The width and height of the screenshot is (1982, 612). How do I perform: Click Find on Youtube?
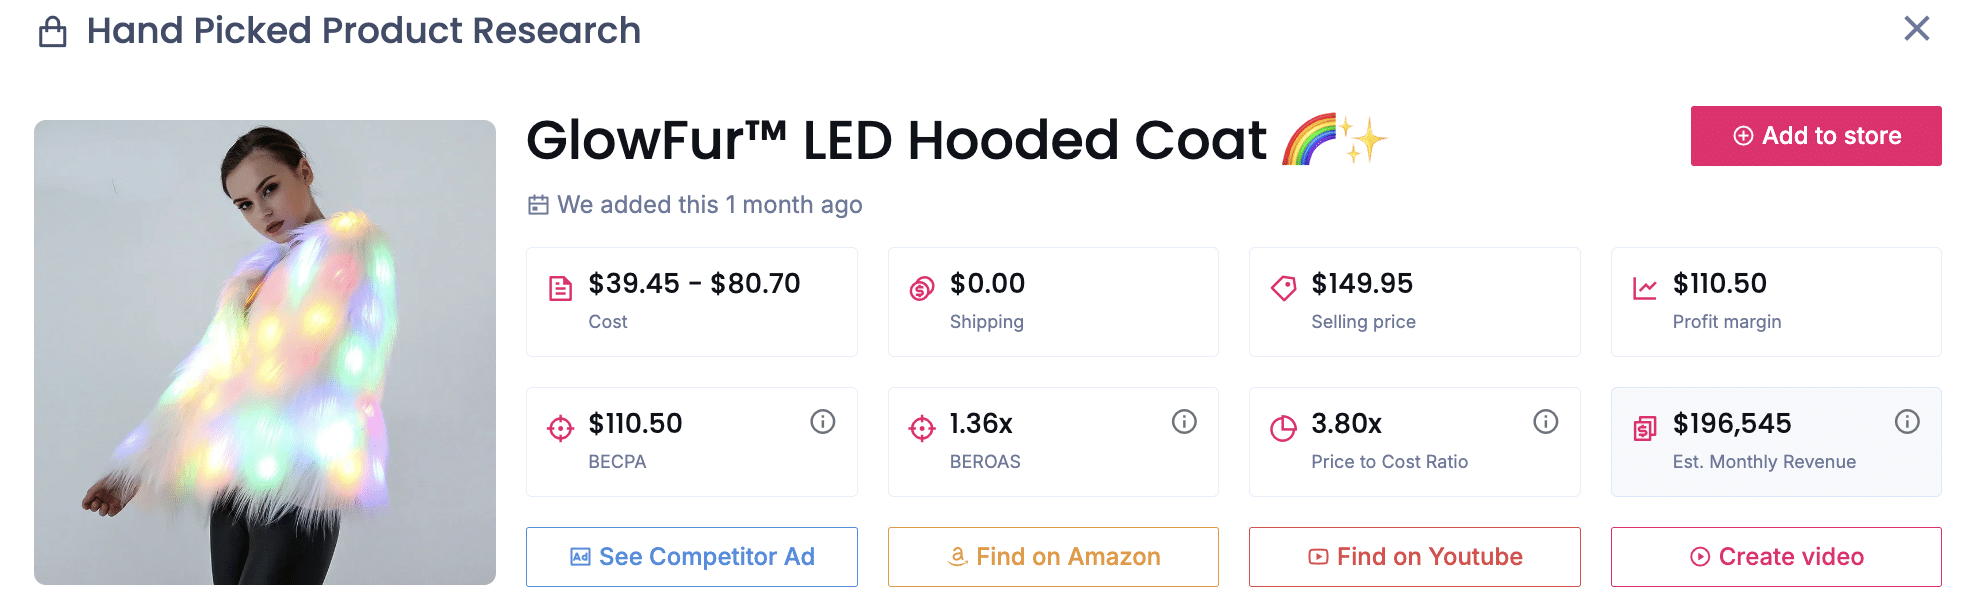click(1414, 556)
